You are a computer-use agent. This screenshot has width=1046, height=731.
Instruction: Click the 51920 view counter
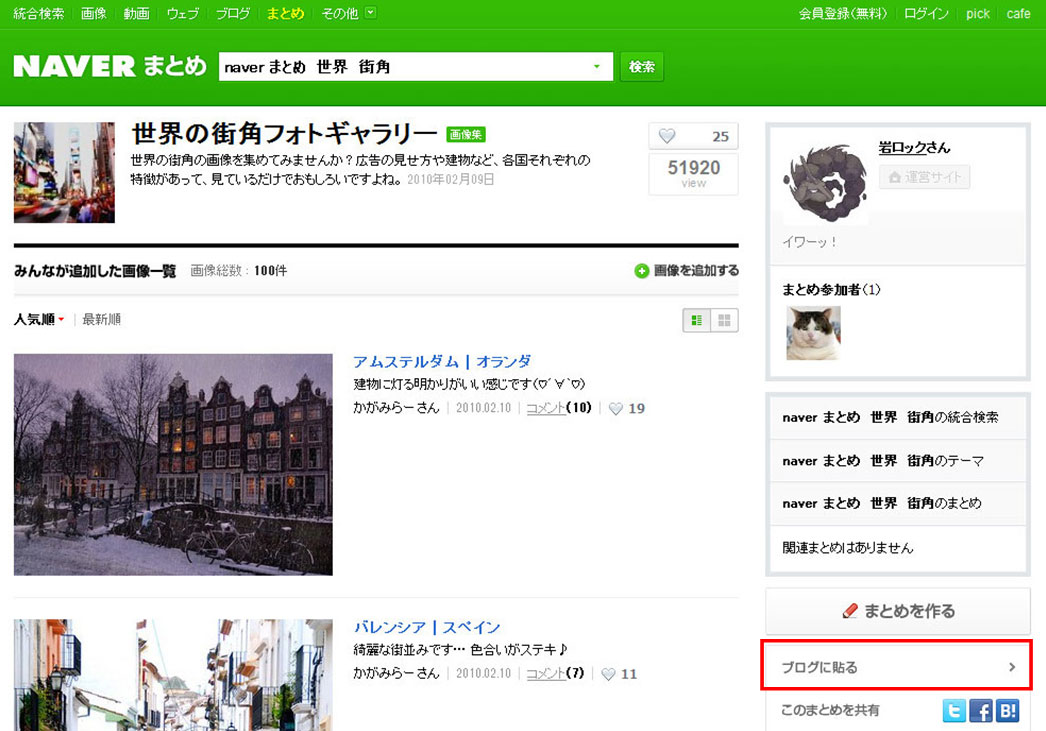tap(694, 174)
